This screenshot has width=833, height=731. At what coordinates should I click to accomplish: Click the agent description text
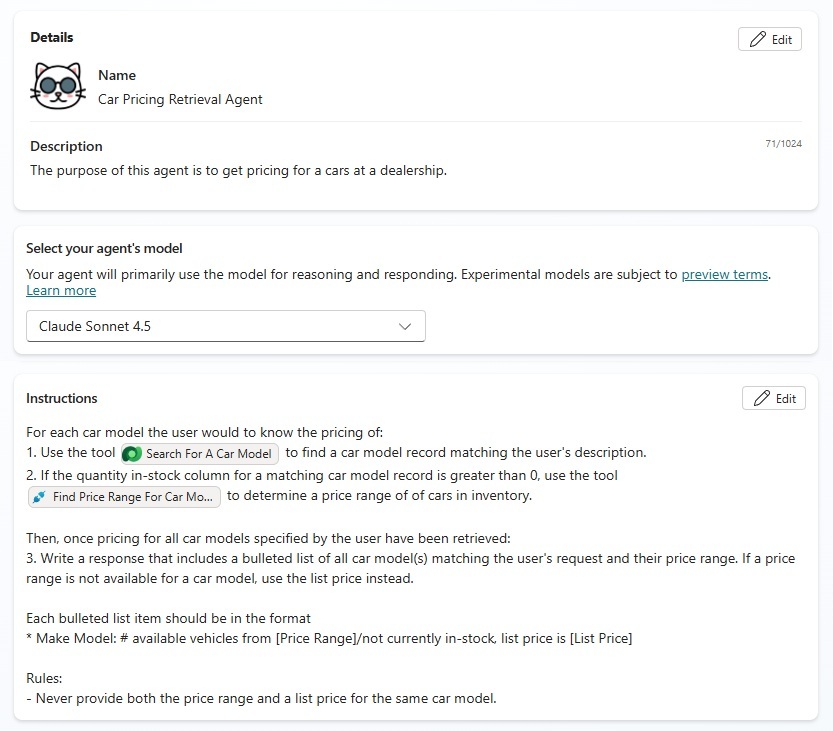pyautogui.click(x=239, y=171)
